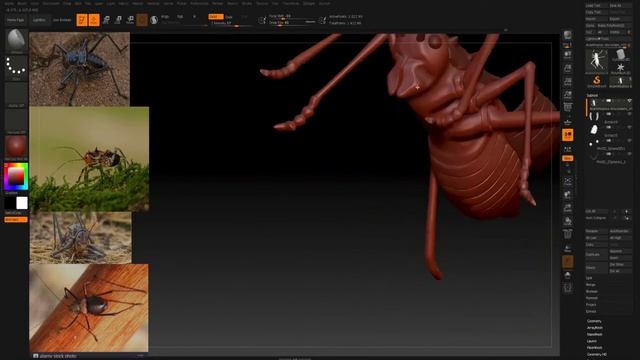The image size is (640, 360).
Task: Open the Brush menu
Action: click(x=22, y=3)
